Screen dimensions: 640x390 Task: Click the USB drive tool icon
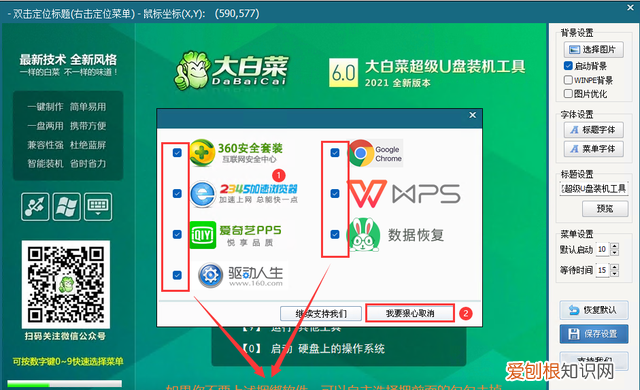[35, 206]
